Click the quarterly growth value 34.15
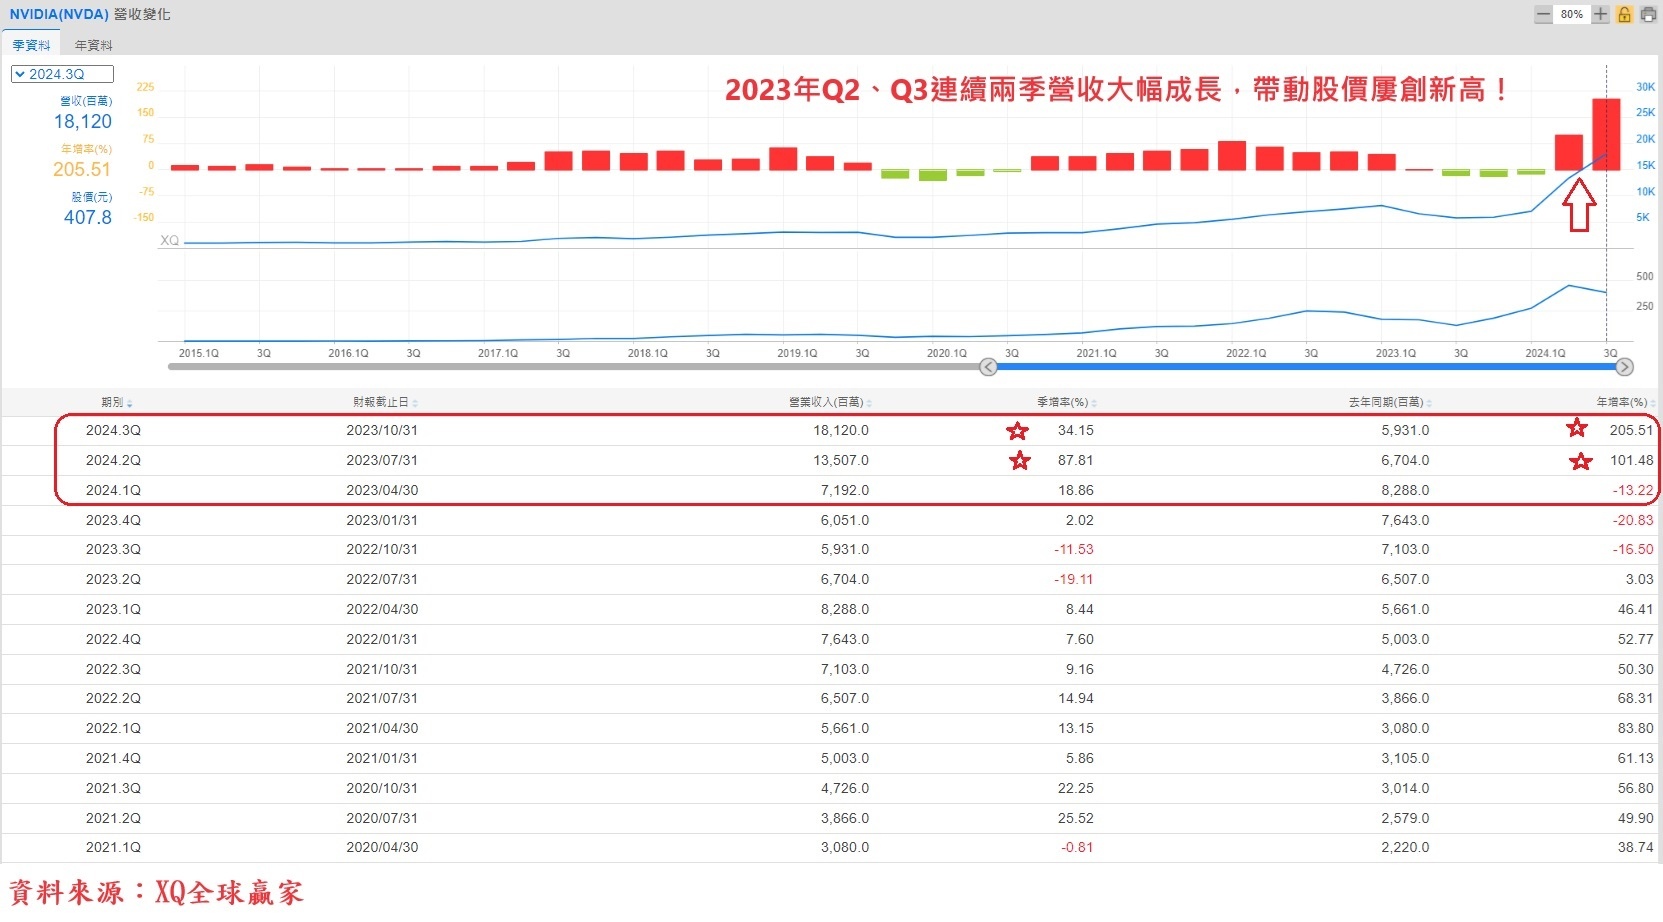Image resolution: width=1663 pixels, height=922 pixels. 1076,430
